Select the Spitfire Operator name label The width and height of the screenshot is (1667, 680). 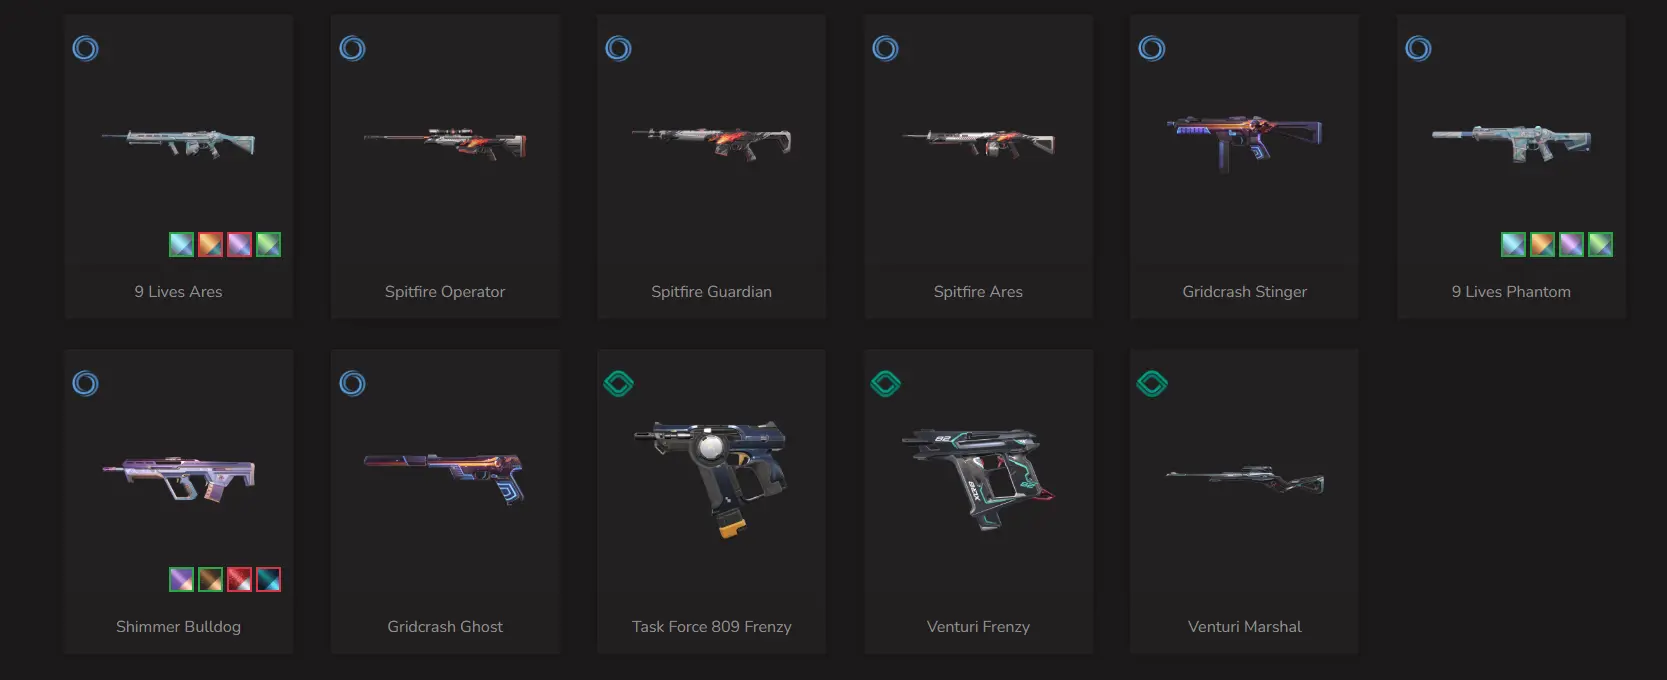click(x=445, y=292)
